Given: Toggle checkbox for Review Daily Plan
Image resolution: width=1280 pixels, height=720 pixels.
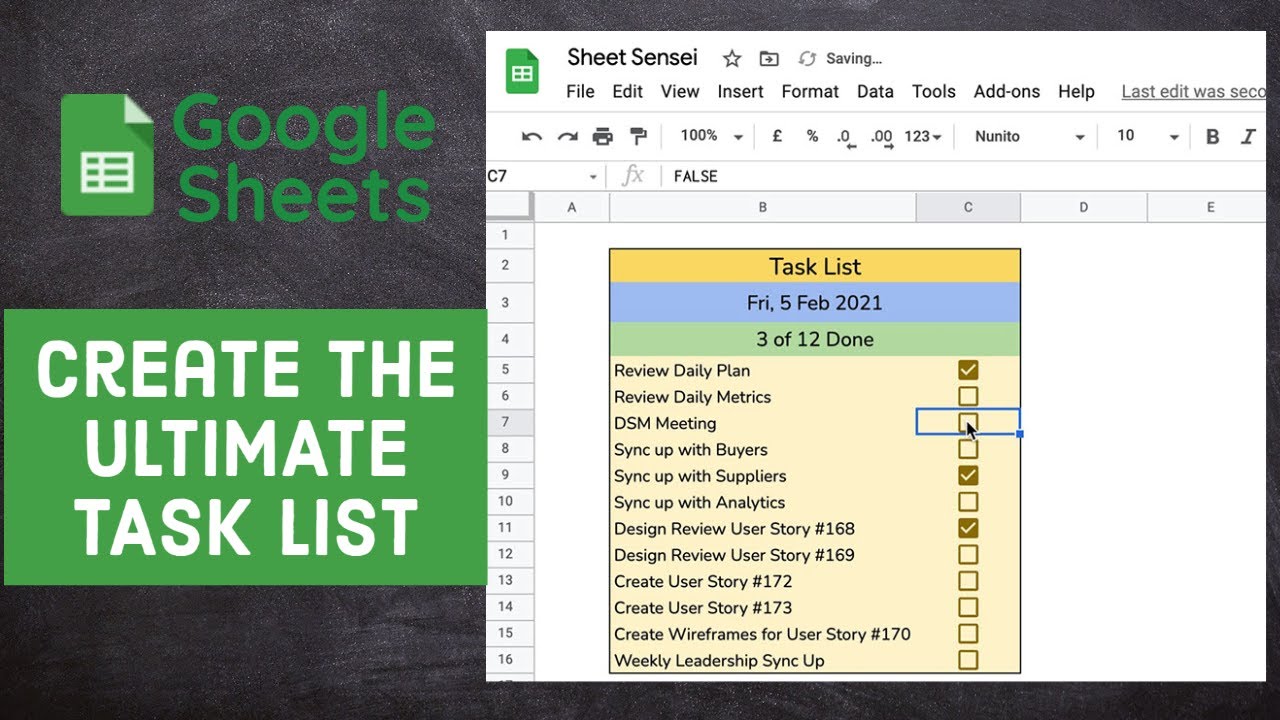Looking at the screenshot, I should [968, 370].
